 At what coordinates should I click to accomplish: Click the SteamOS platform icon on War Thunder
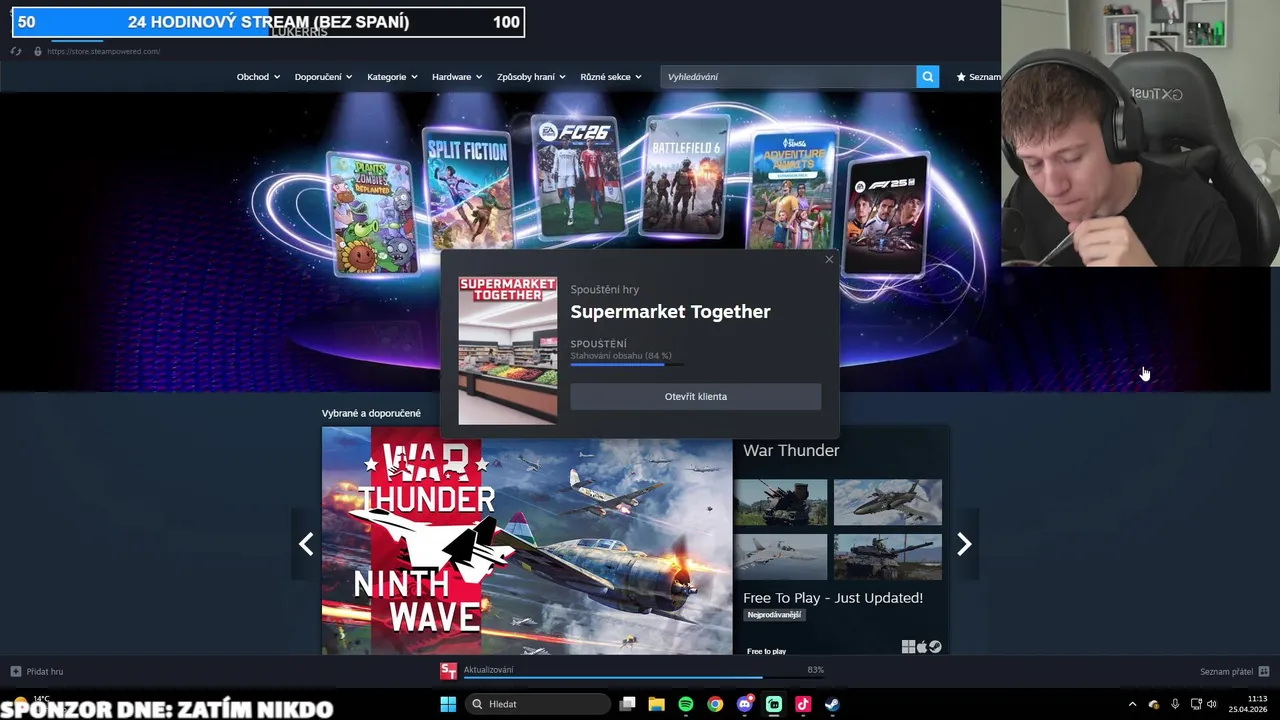click(x=935, y=647)
